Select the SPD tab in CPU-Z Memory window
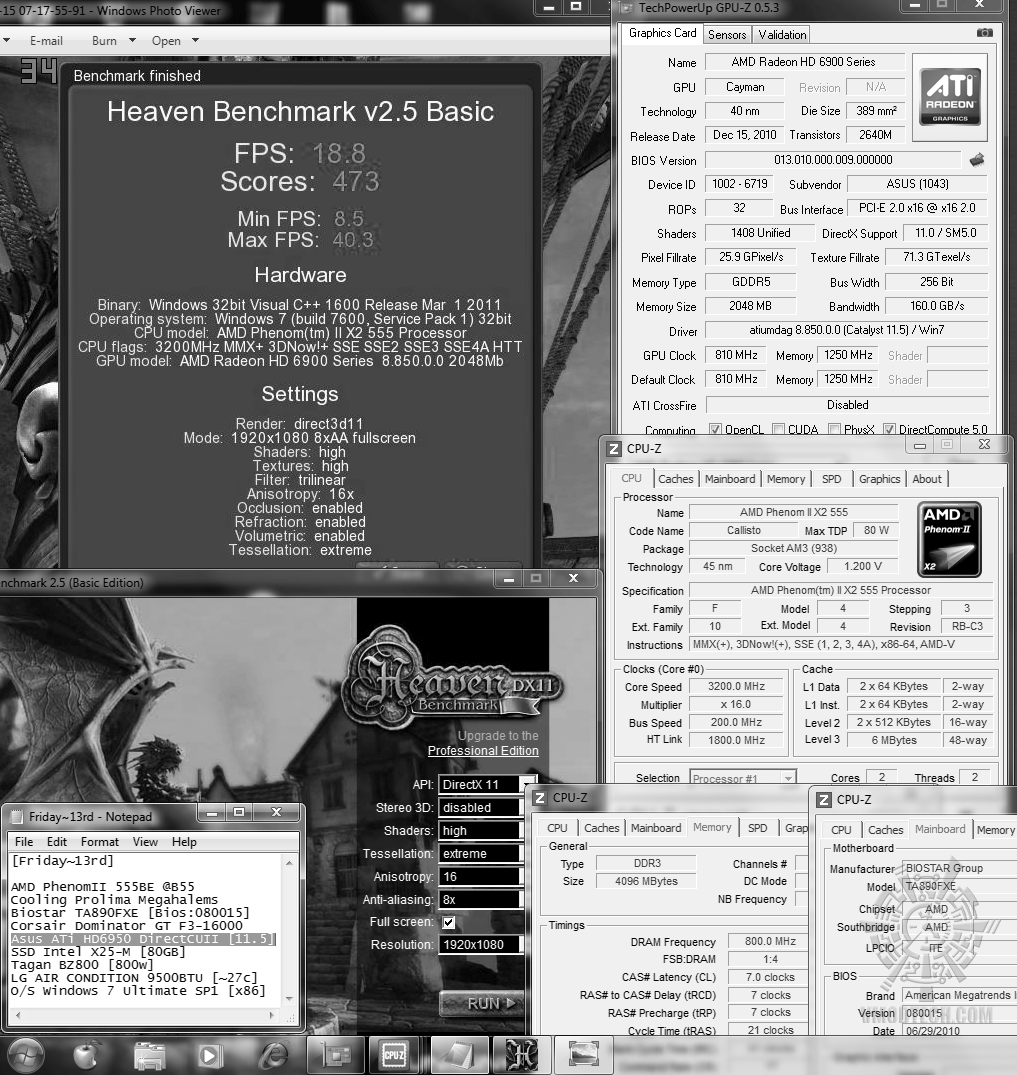This screenshot has height=1075, width=1017. pyautogui.click(x=757, y=828)
